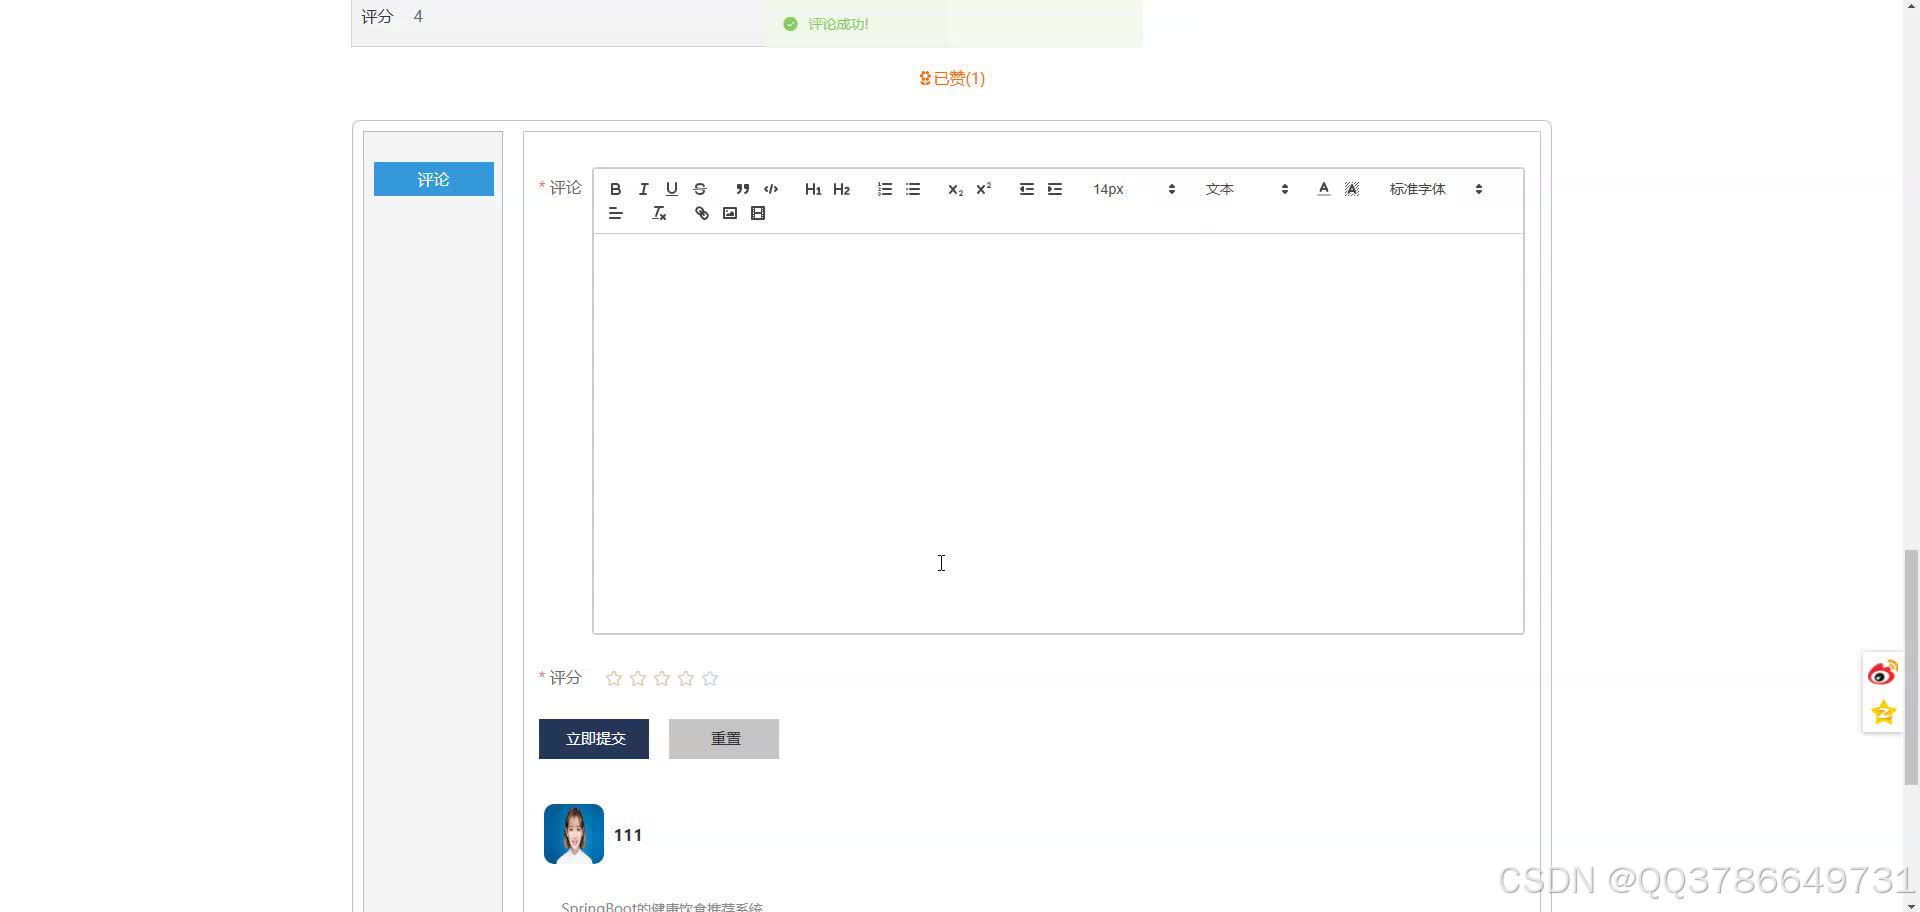Apply subscript formatting
The image size is (1920, 912).
(x=955, y=189)
